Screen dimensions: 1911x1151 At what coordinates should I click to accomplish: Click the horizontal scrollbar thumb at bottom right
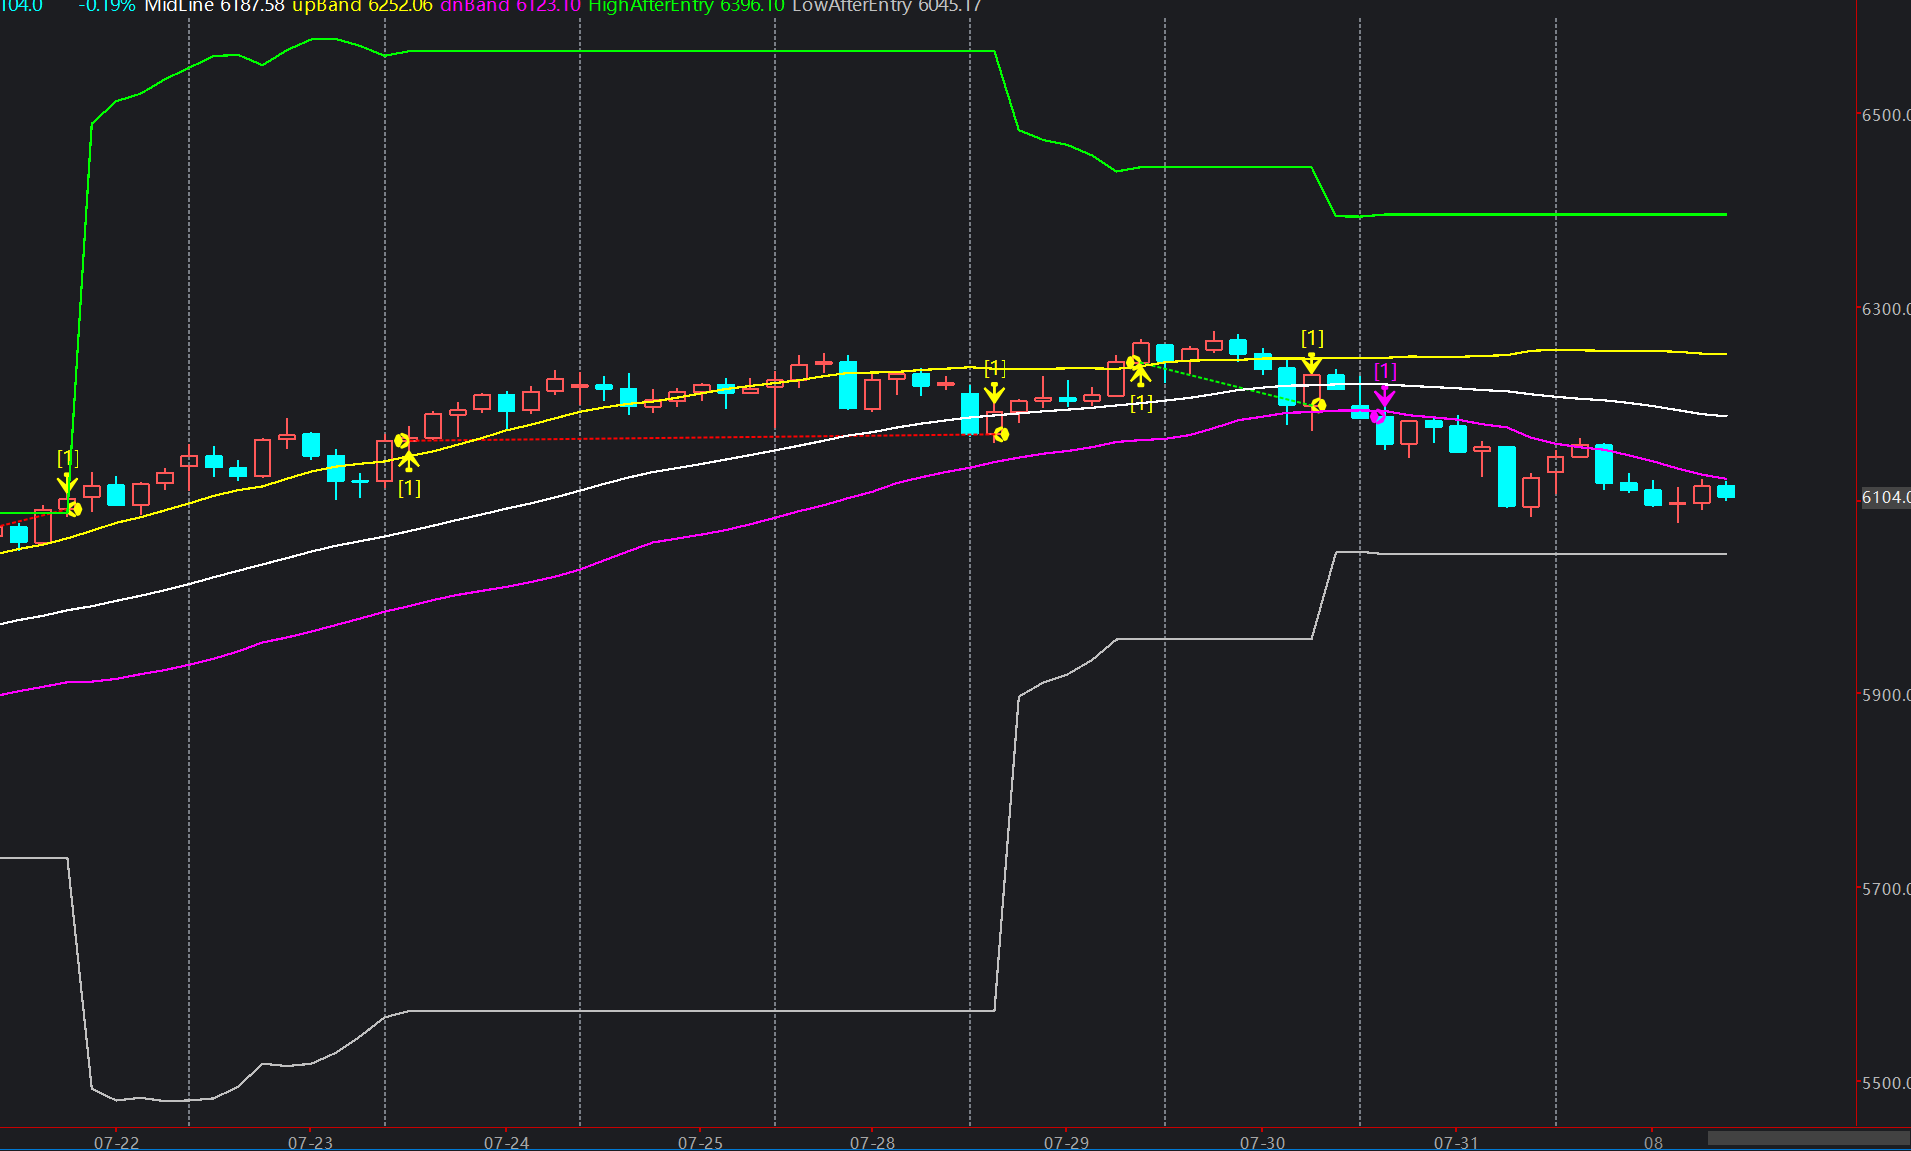(1808, 1138)
